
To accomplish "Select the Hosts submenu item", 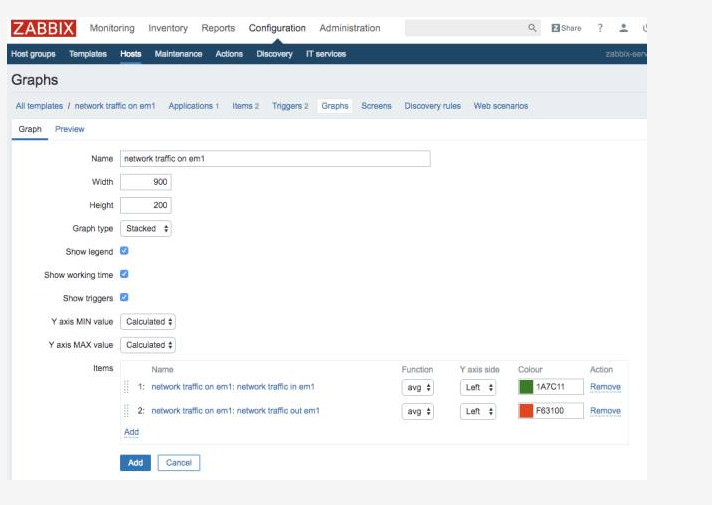I will pyautogui.click(x=131, y=54).
